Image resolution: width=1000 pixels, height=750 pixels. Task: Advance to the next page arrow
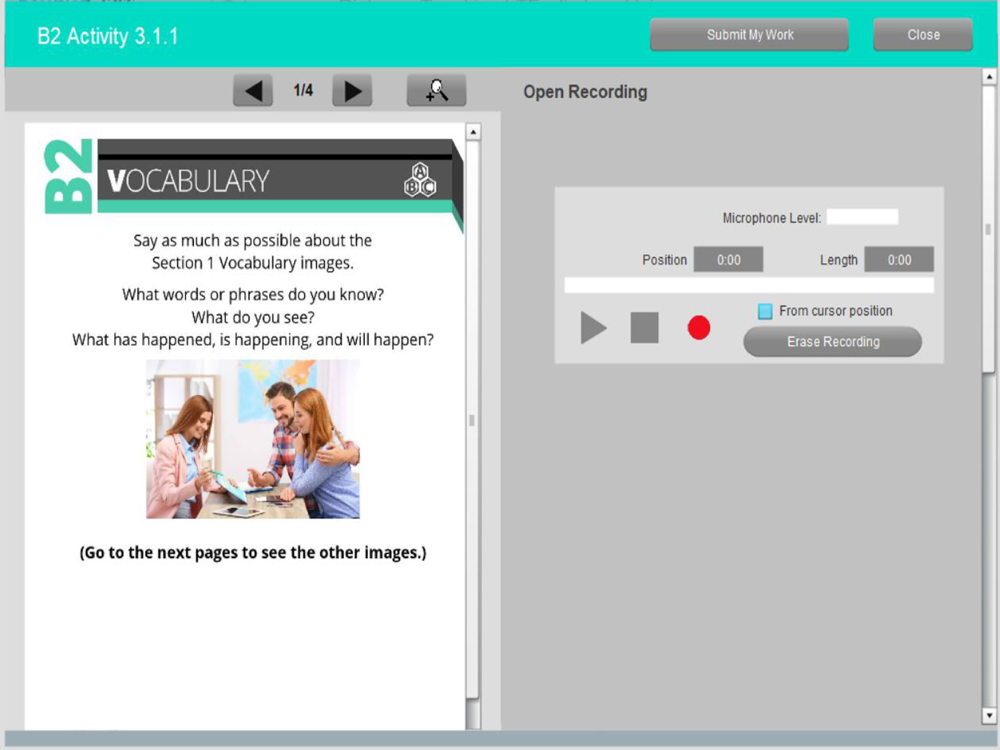coord(352,91)
